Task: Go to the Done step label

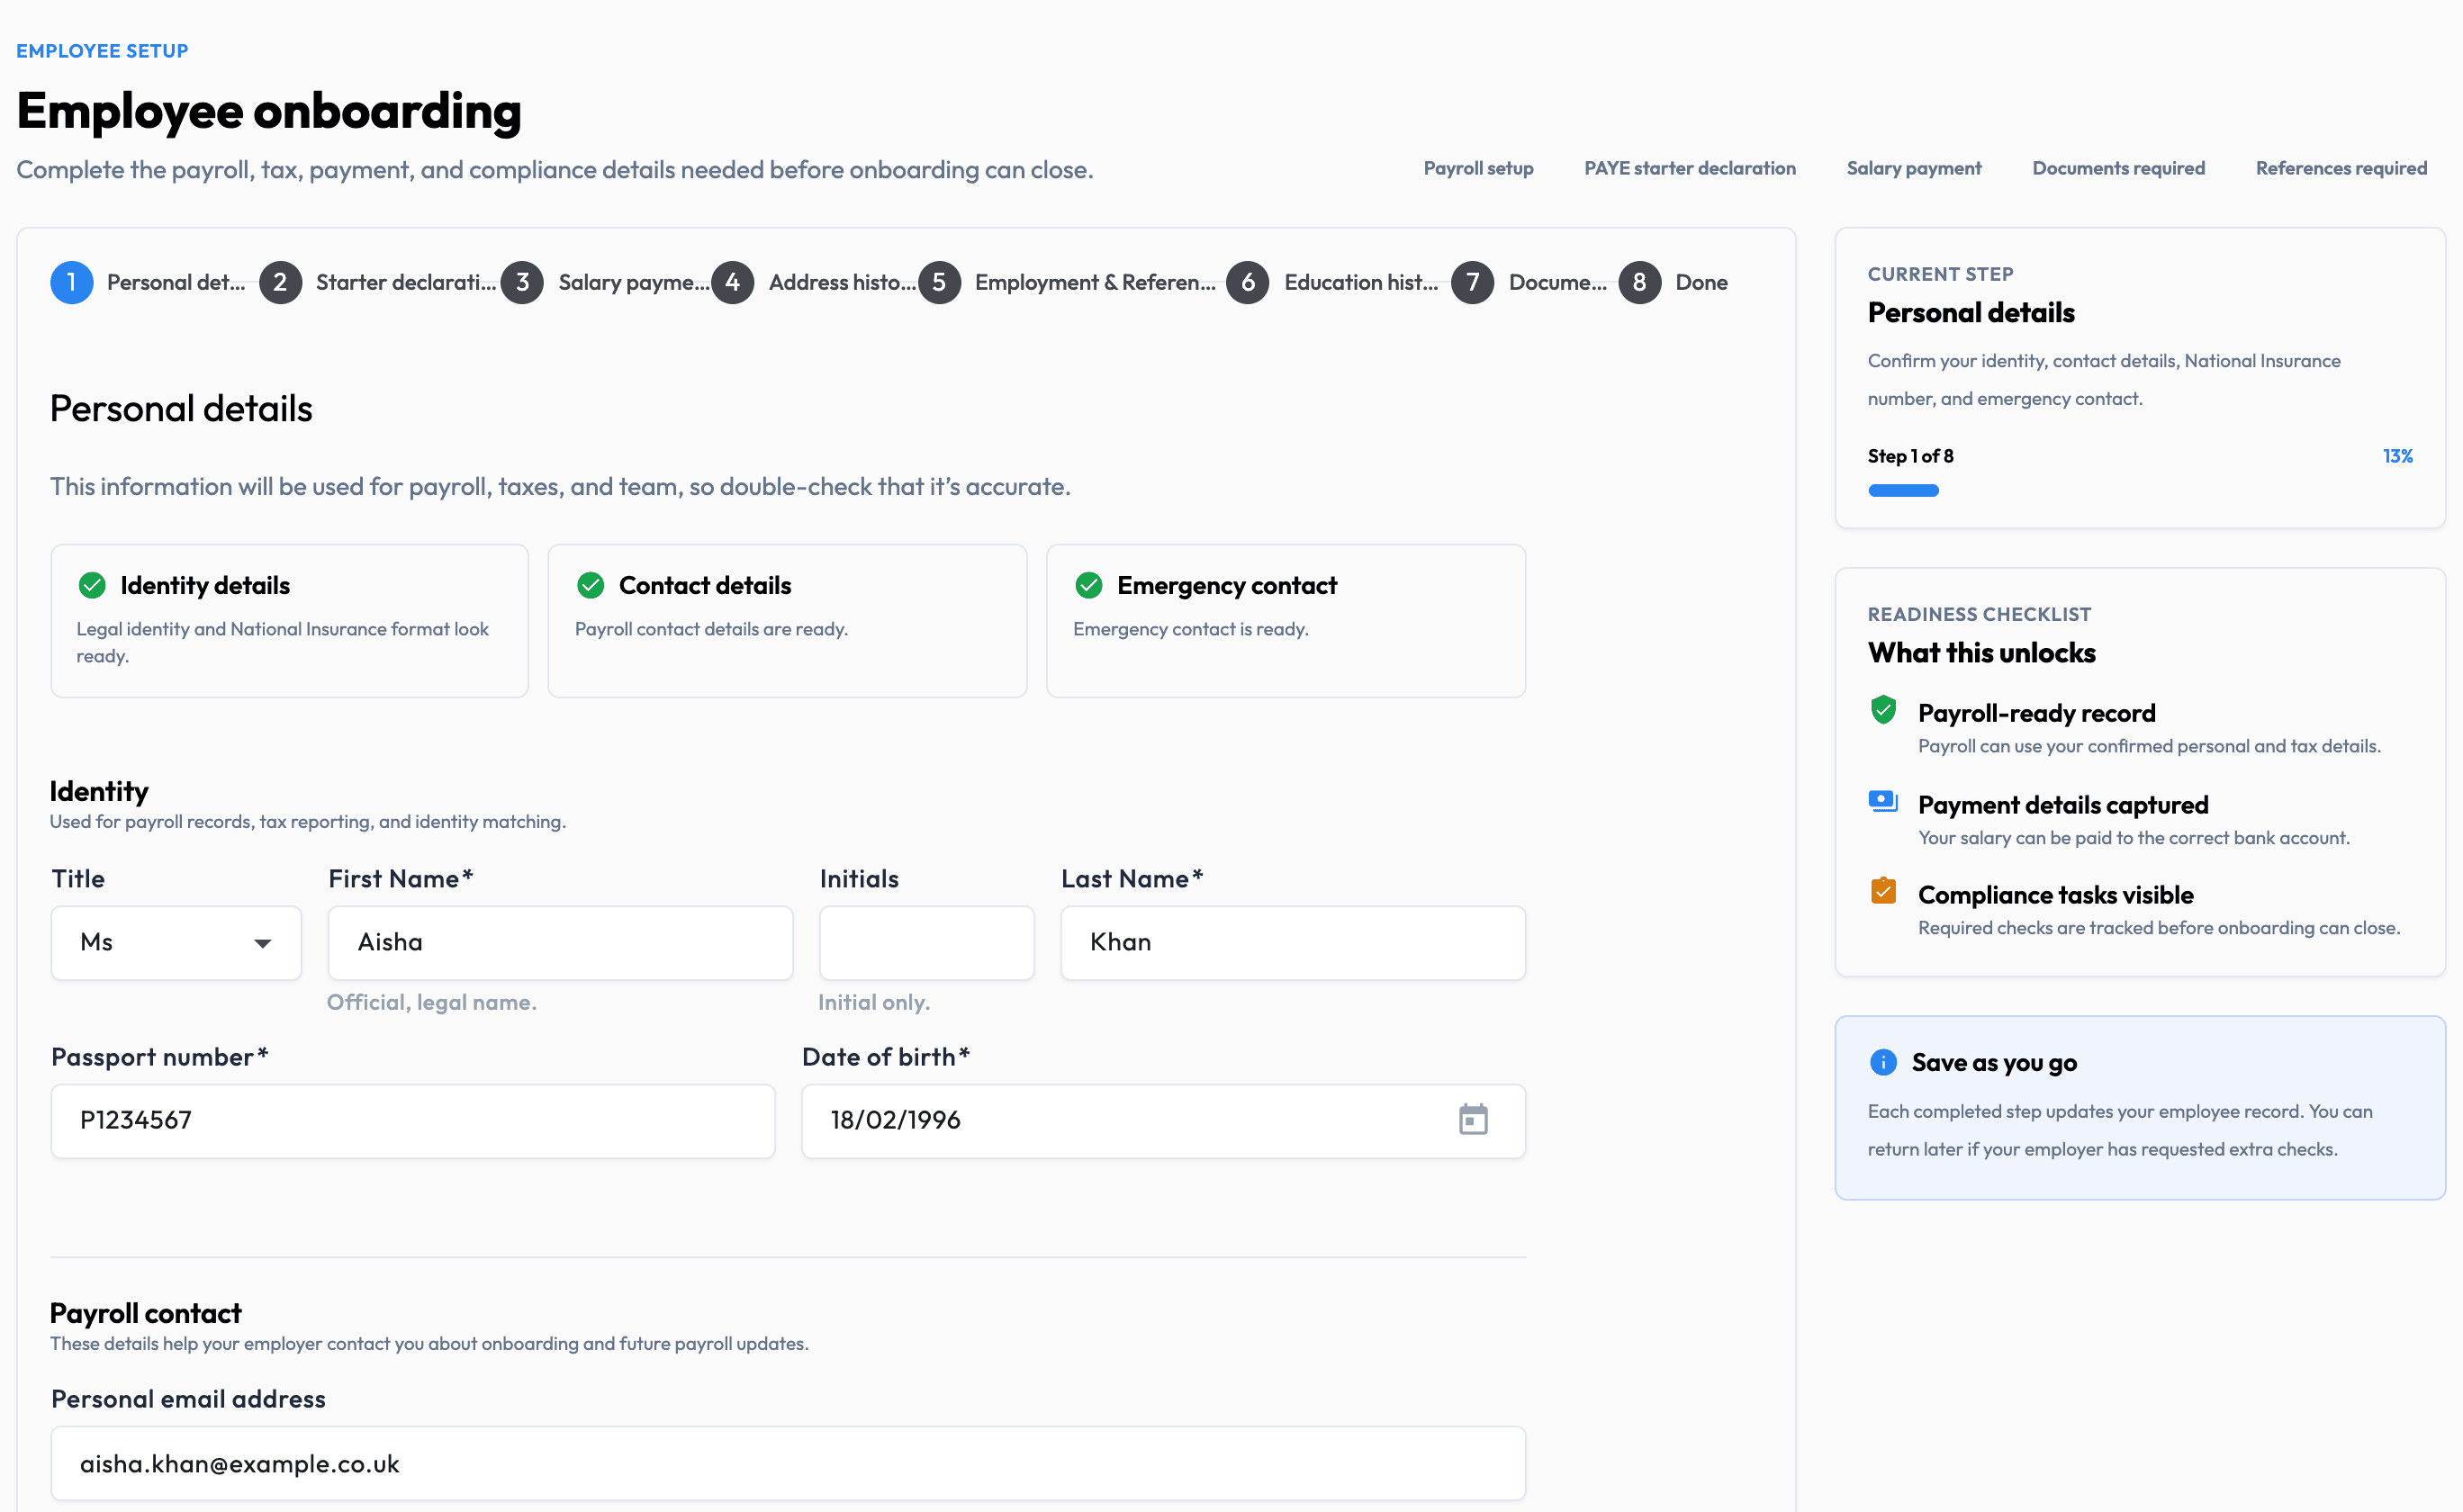Action: pos(1702,283)
